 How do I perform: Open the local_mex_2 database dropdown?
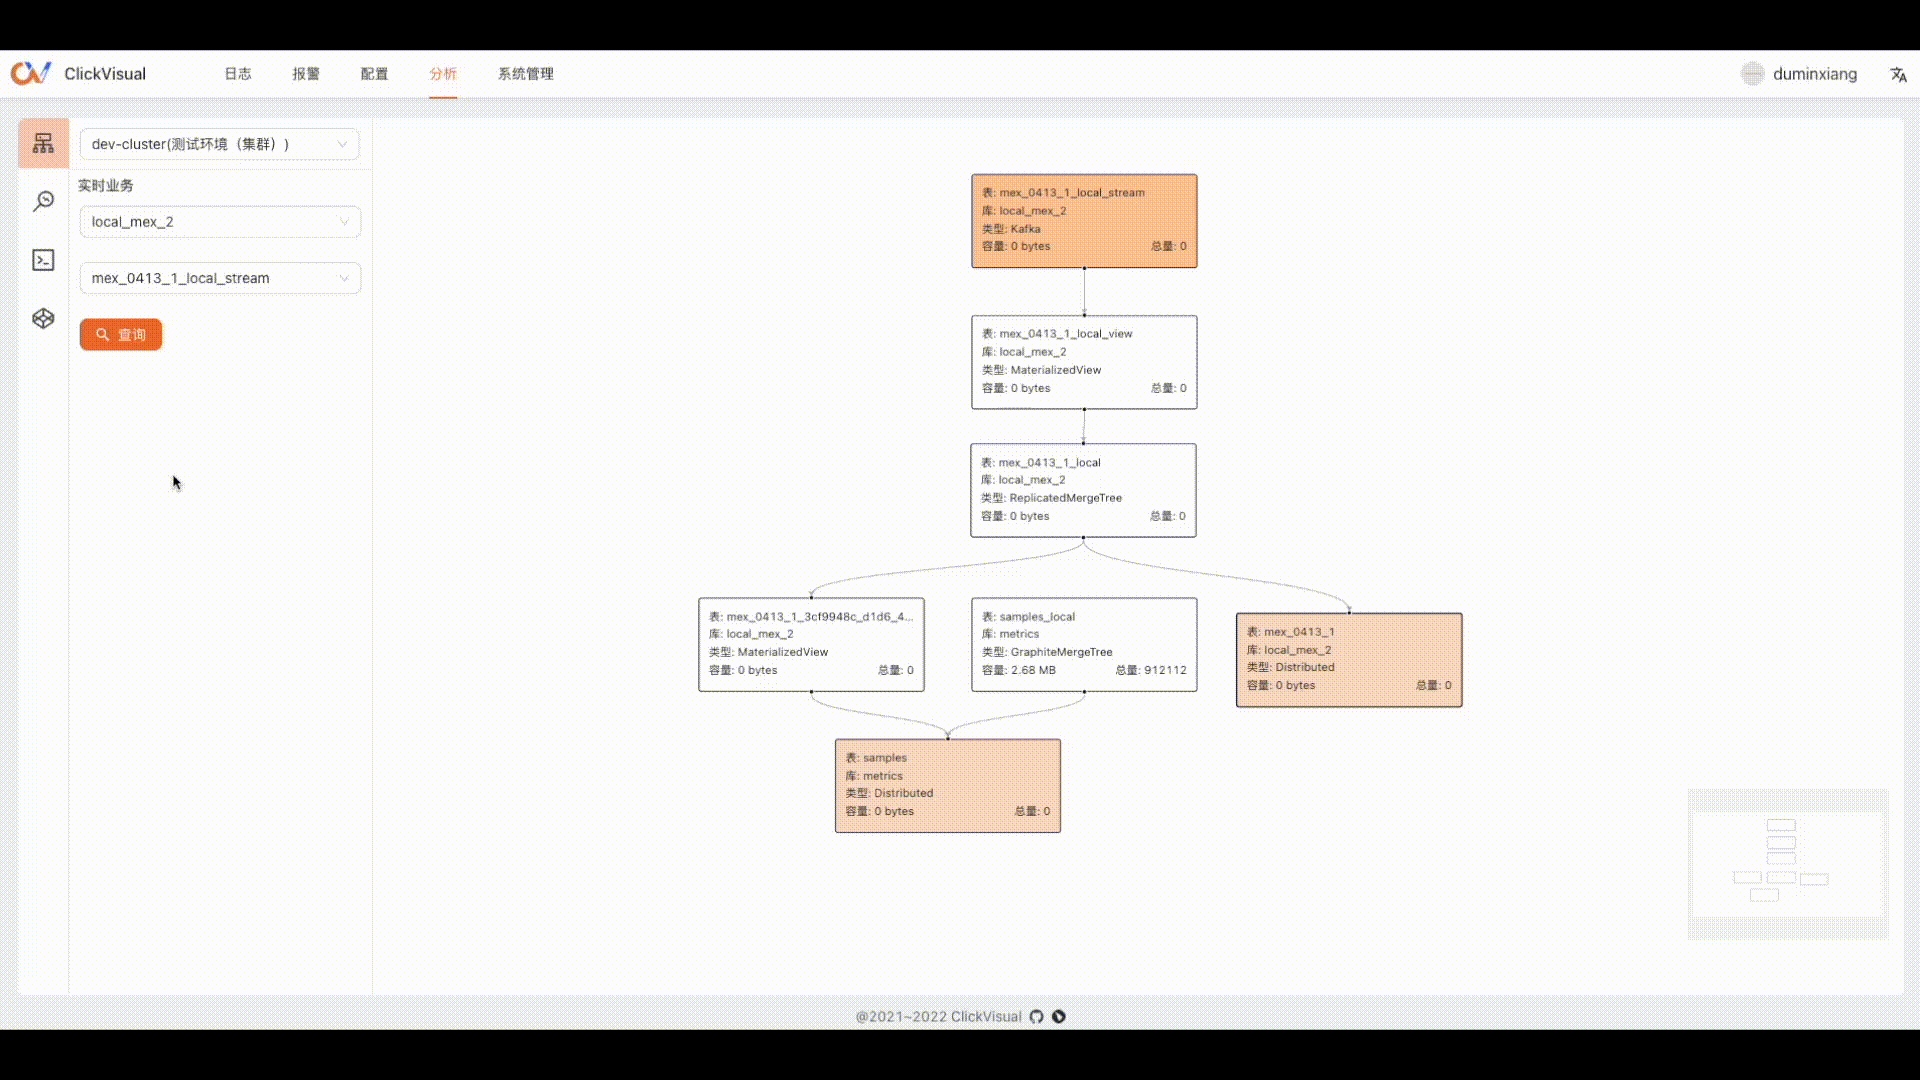(x=220, y=222)
